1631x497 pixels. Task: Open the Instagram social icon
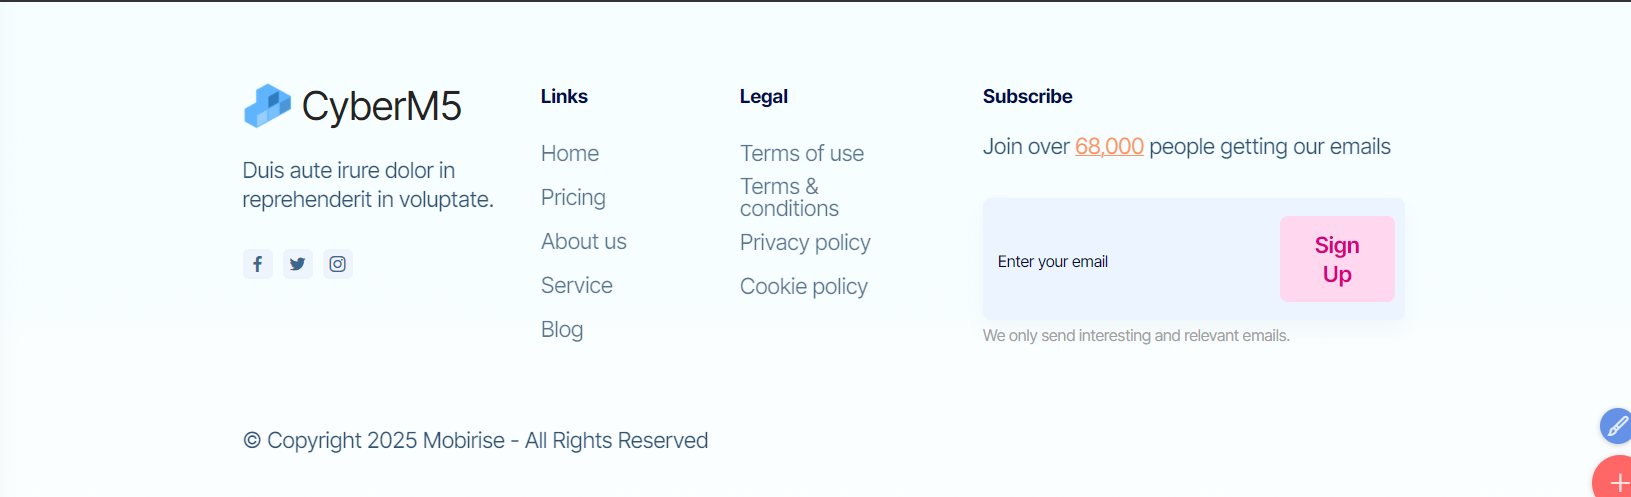pos(338,264)
